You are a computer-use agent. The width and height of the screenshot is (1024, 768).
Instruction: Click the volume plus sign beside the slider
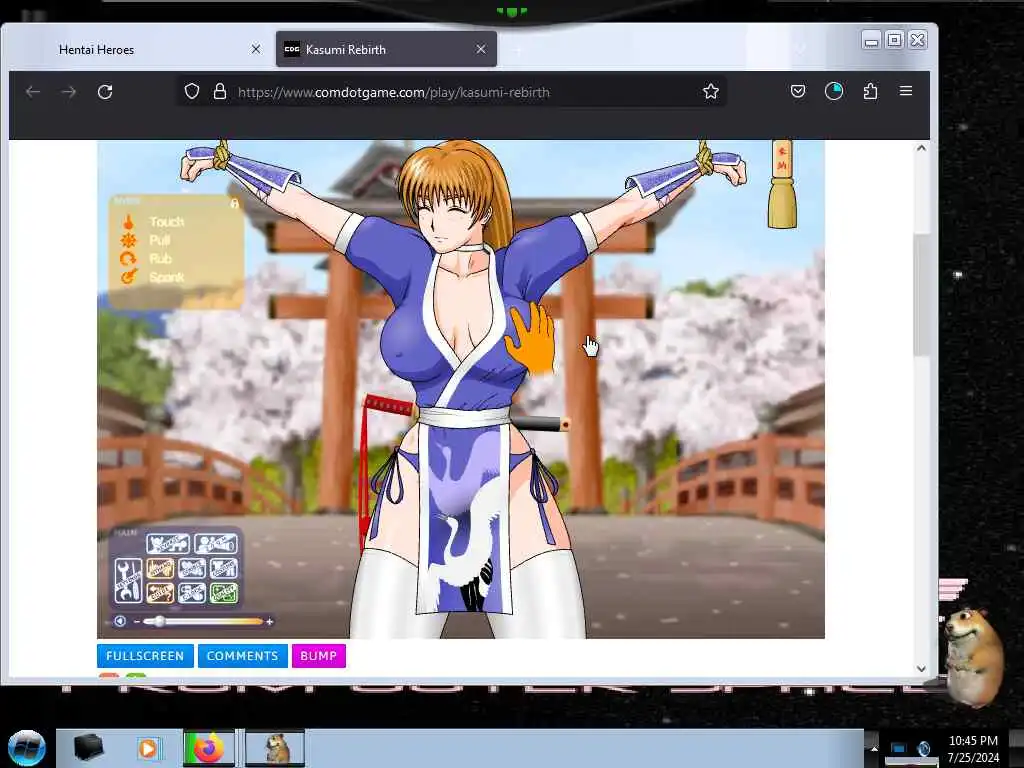coord(270,622)
